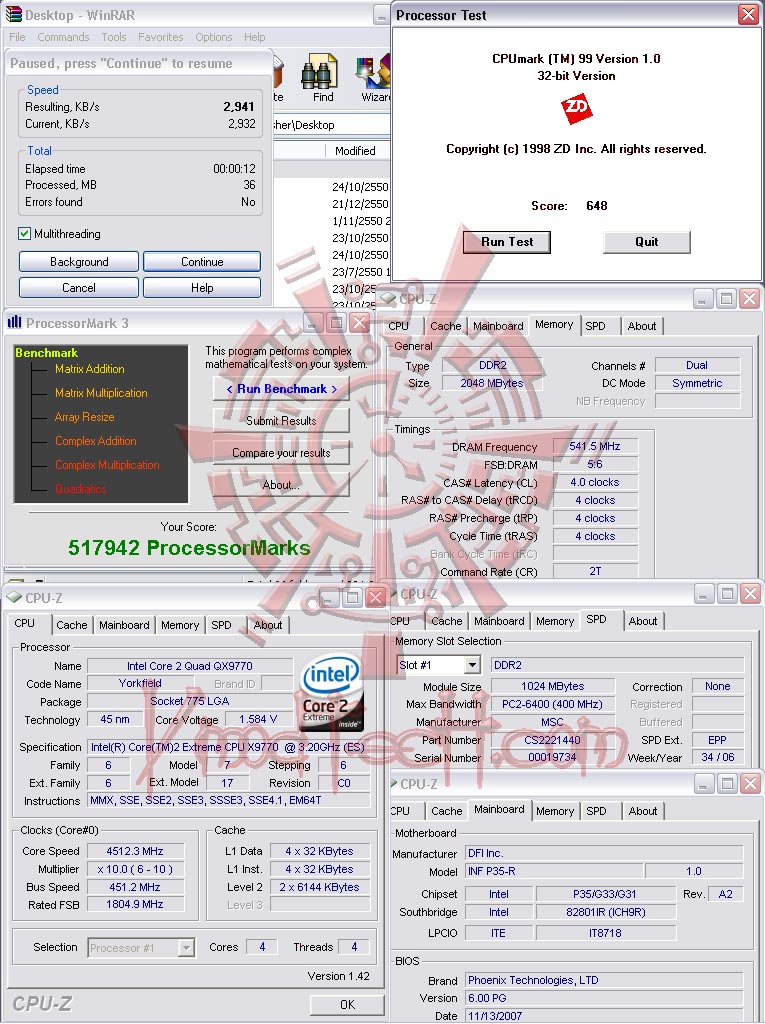The height and width of the screenshot is (1024, 765).
Task: Select Cache tab in CPU-Z Memory window
Action: click(x=446, y=326)
